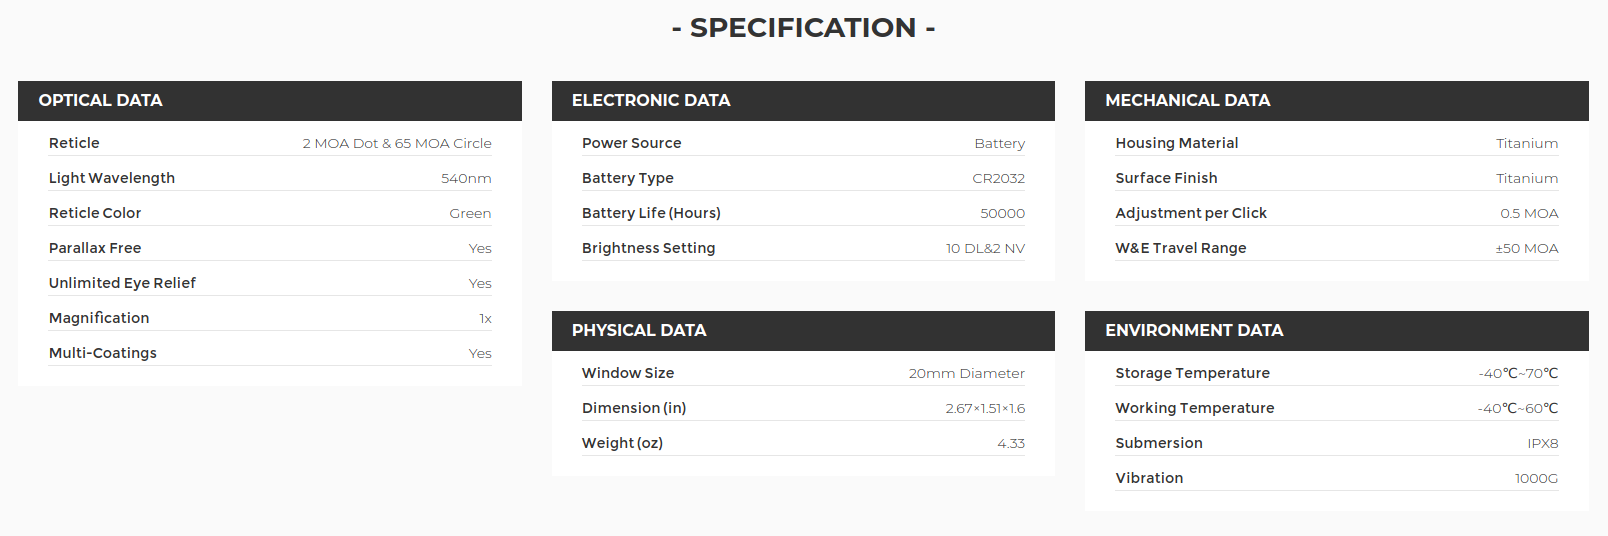1608x536 pixels.
Task: Click the OPTICAL DATA panel header
Action: point(101,101)
